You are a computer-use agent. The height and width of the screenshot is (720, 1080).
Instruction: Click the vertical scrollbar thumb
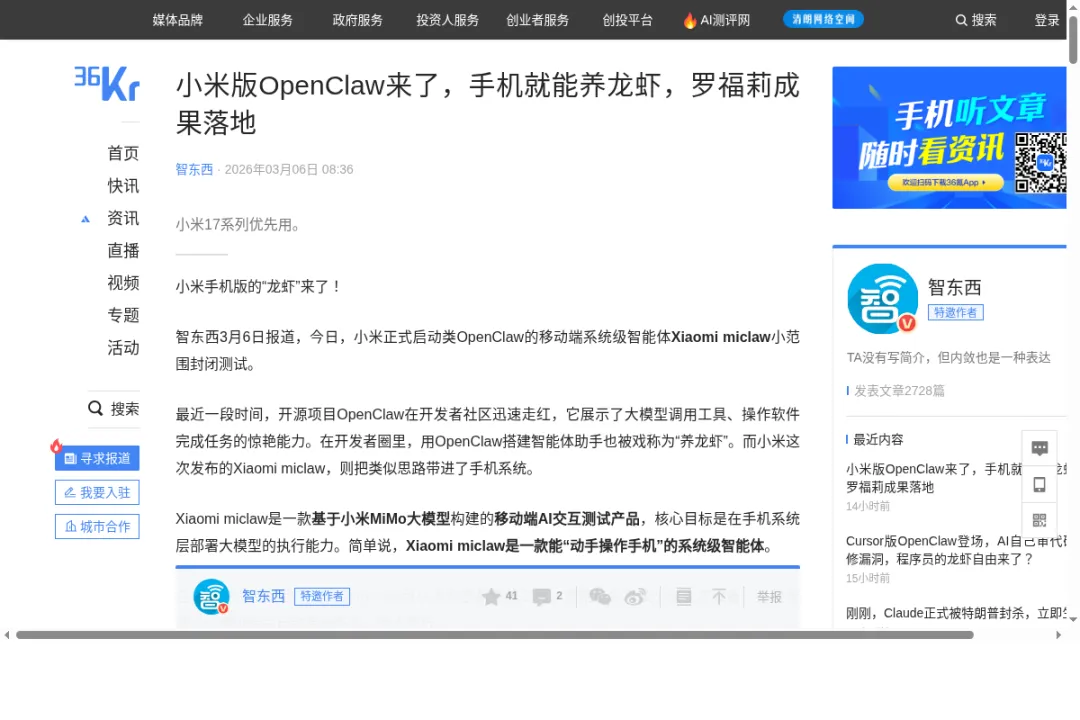click(1073, 40)
